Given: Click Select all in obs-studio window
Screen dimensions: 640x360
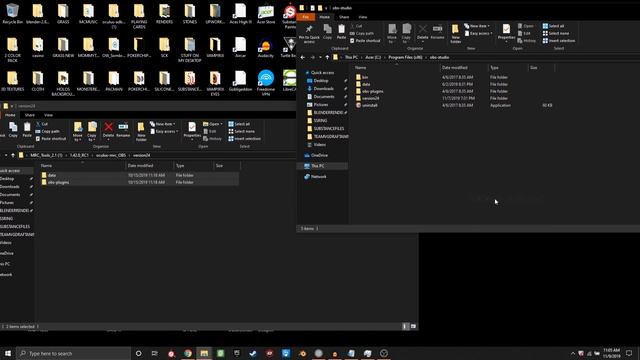Looking at the screenshot, I should point(553,26).
